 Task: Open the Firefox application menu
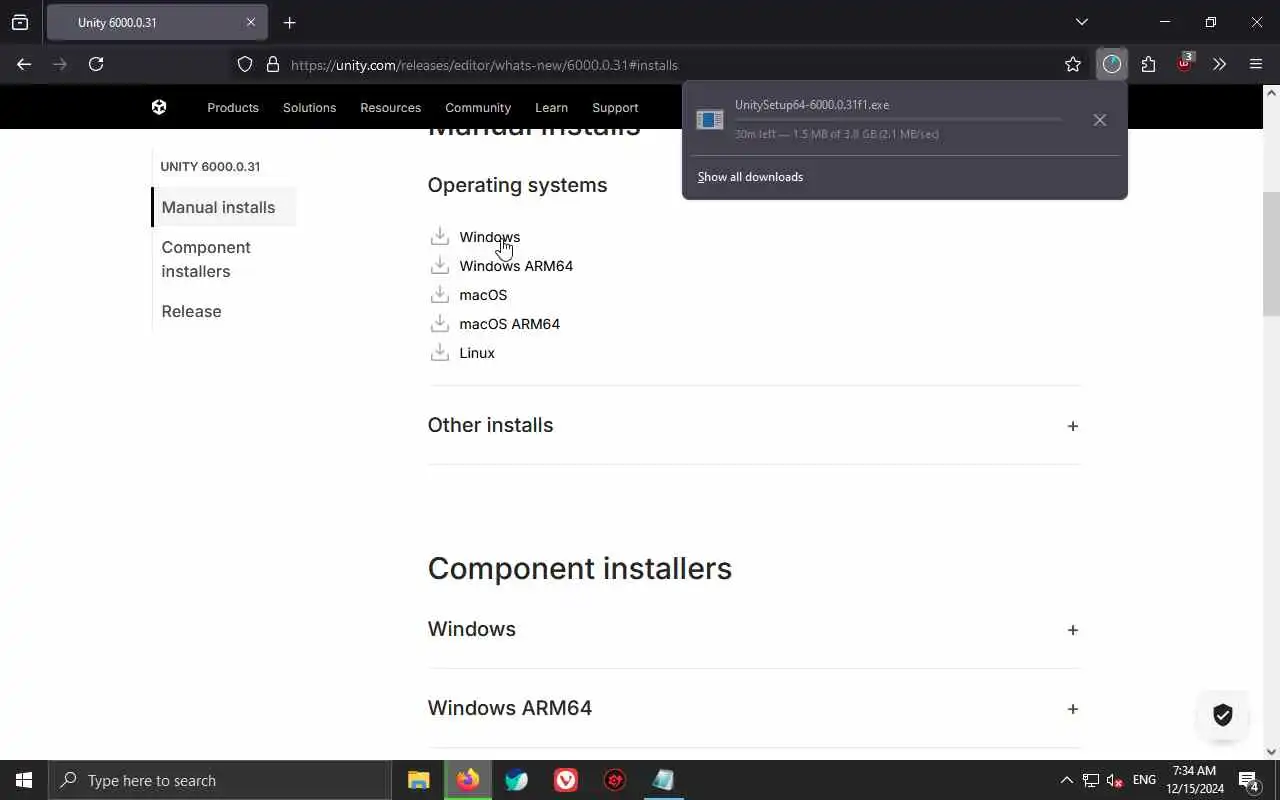tap(1256, 64)
